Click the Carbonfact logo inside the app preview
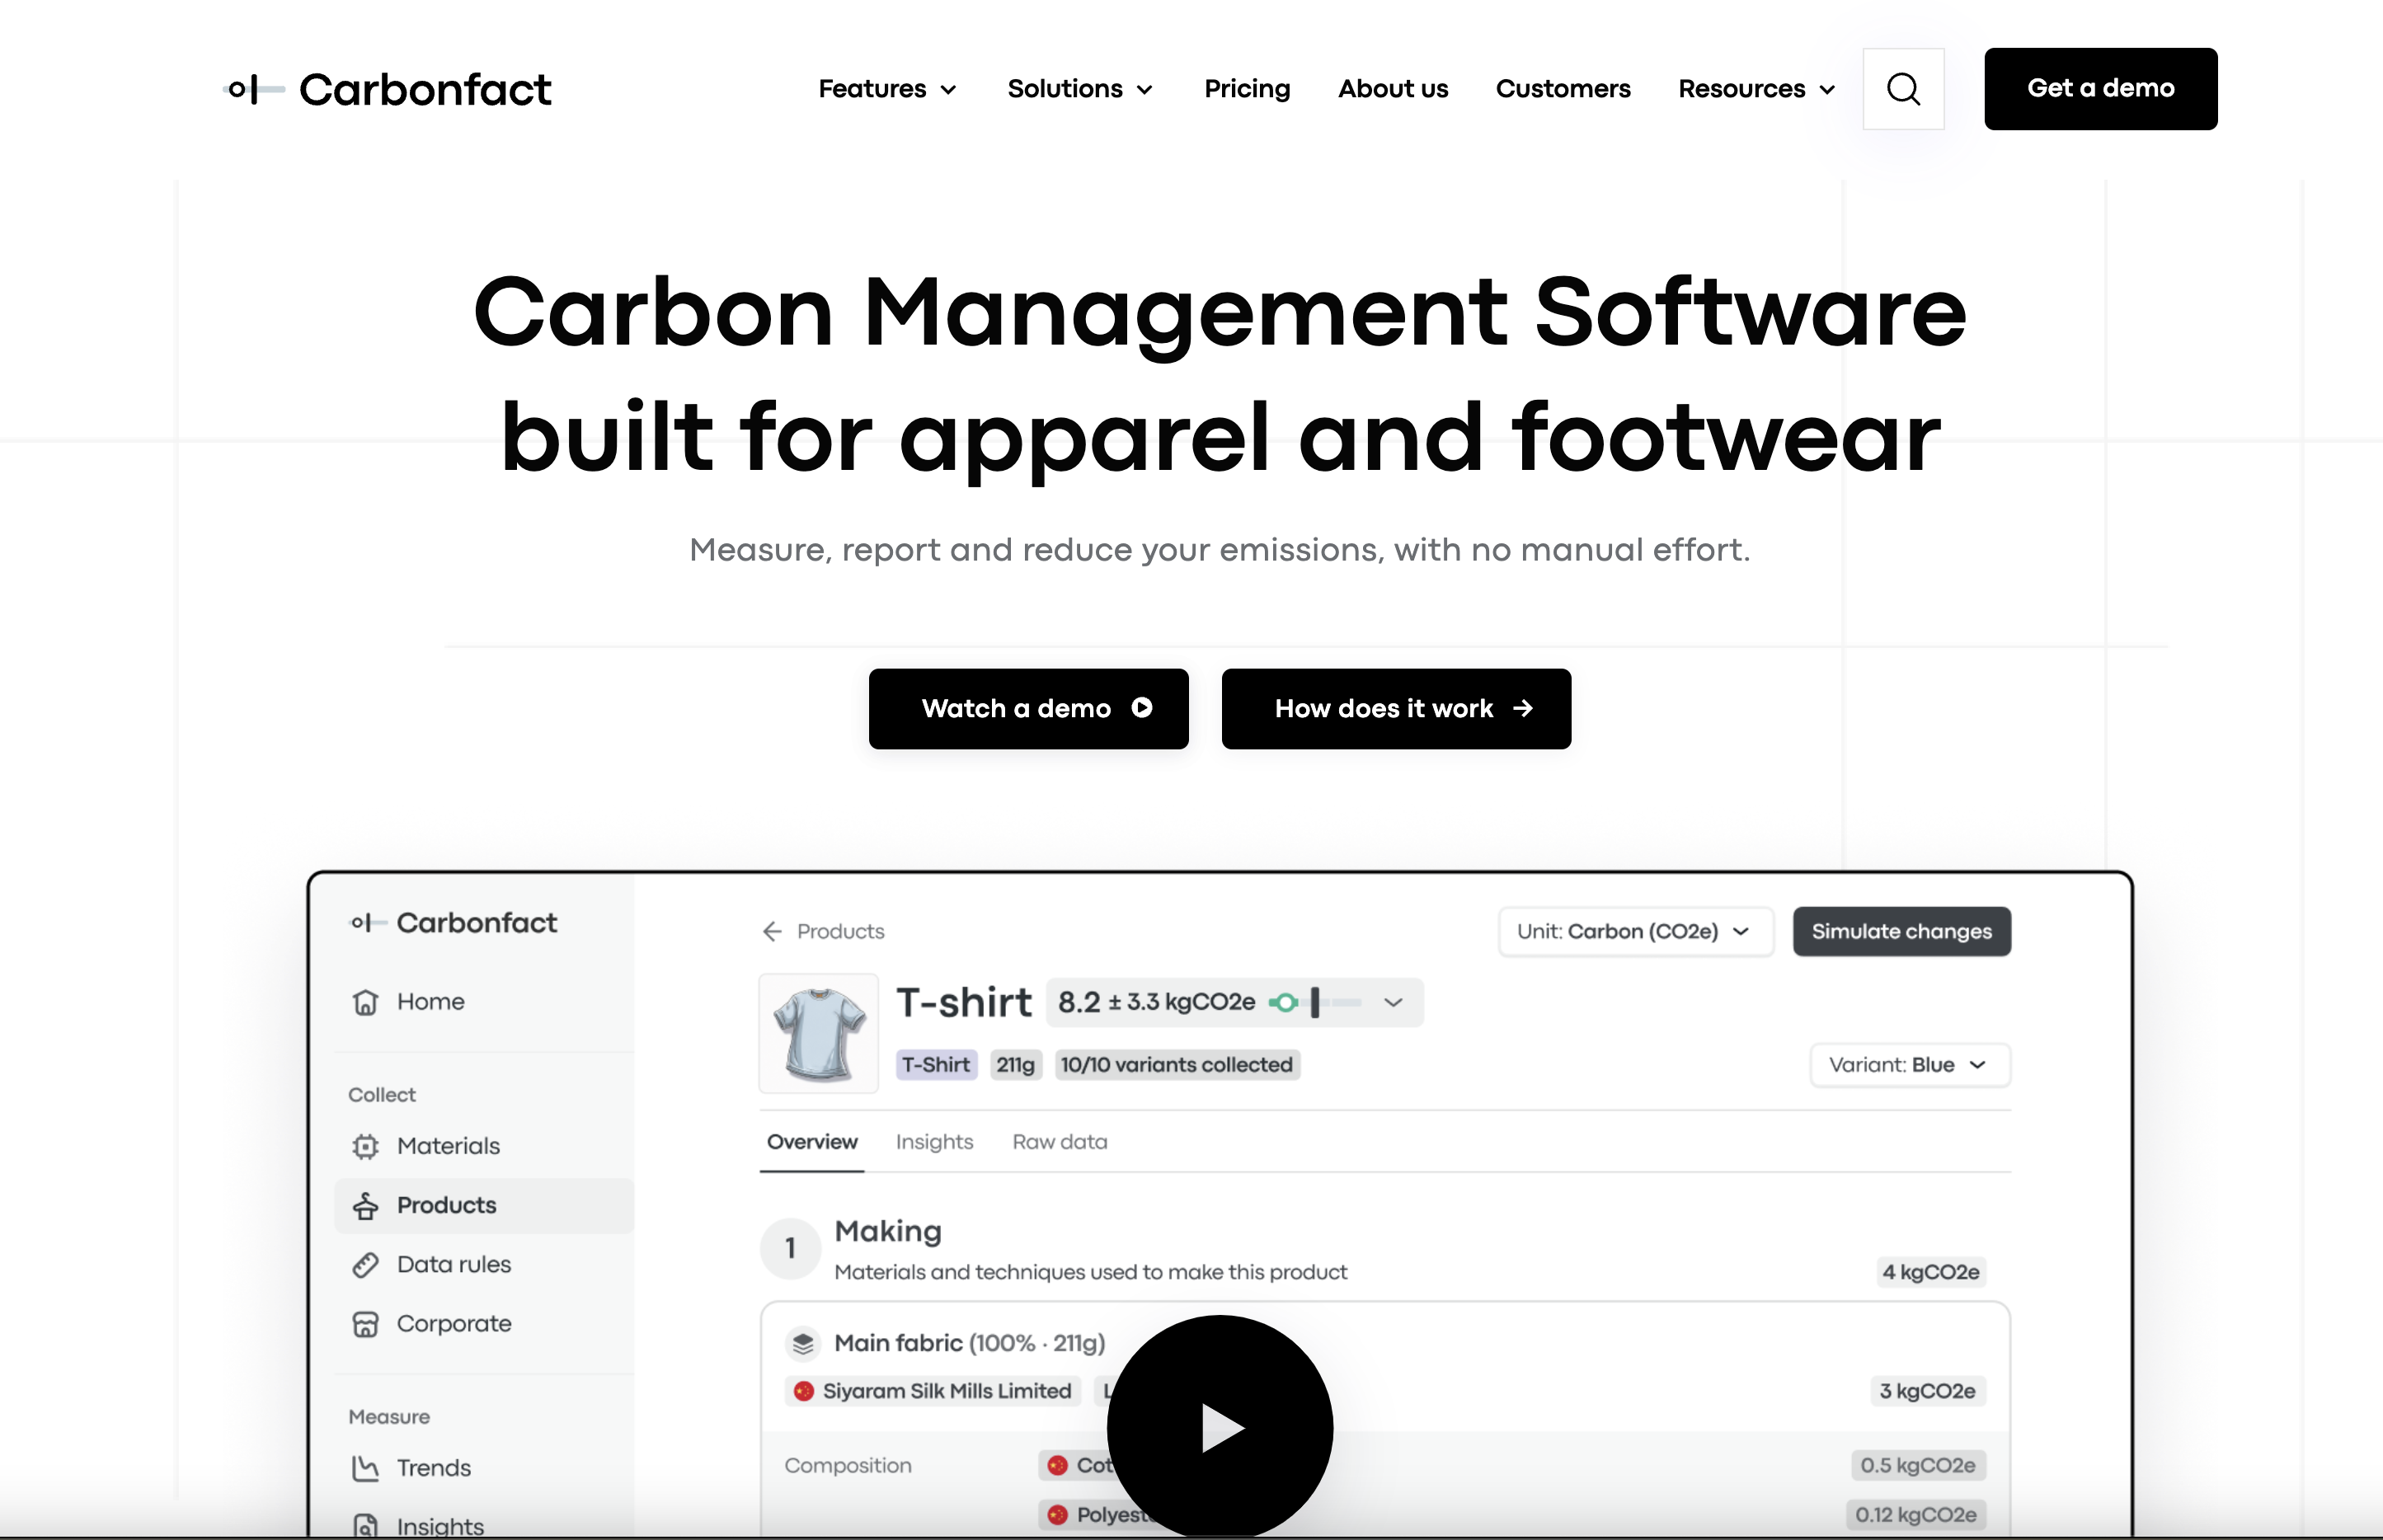Image resolution: width=2383 pixels, height=1540 pixels. [x=453, y=923]
